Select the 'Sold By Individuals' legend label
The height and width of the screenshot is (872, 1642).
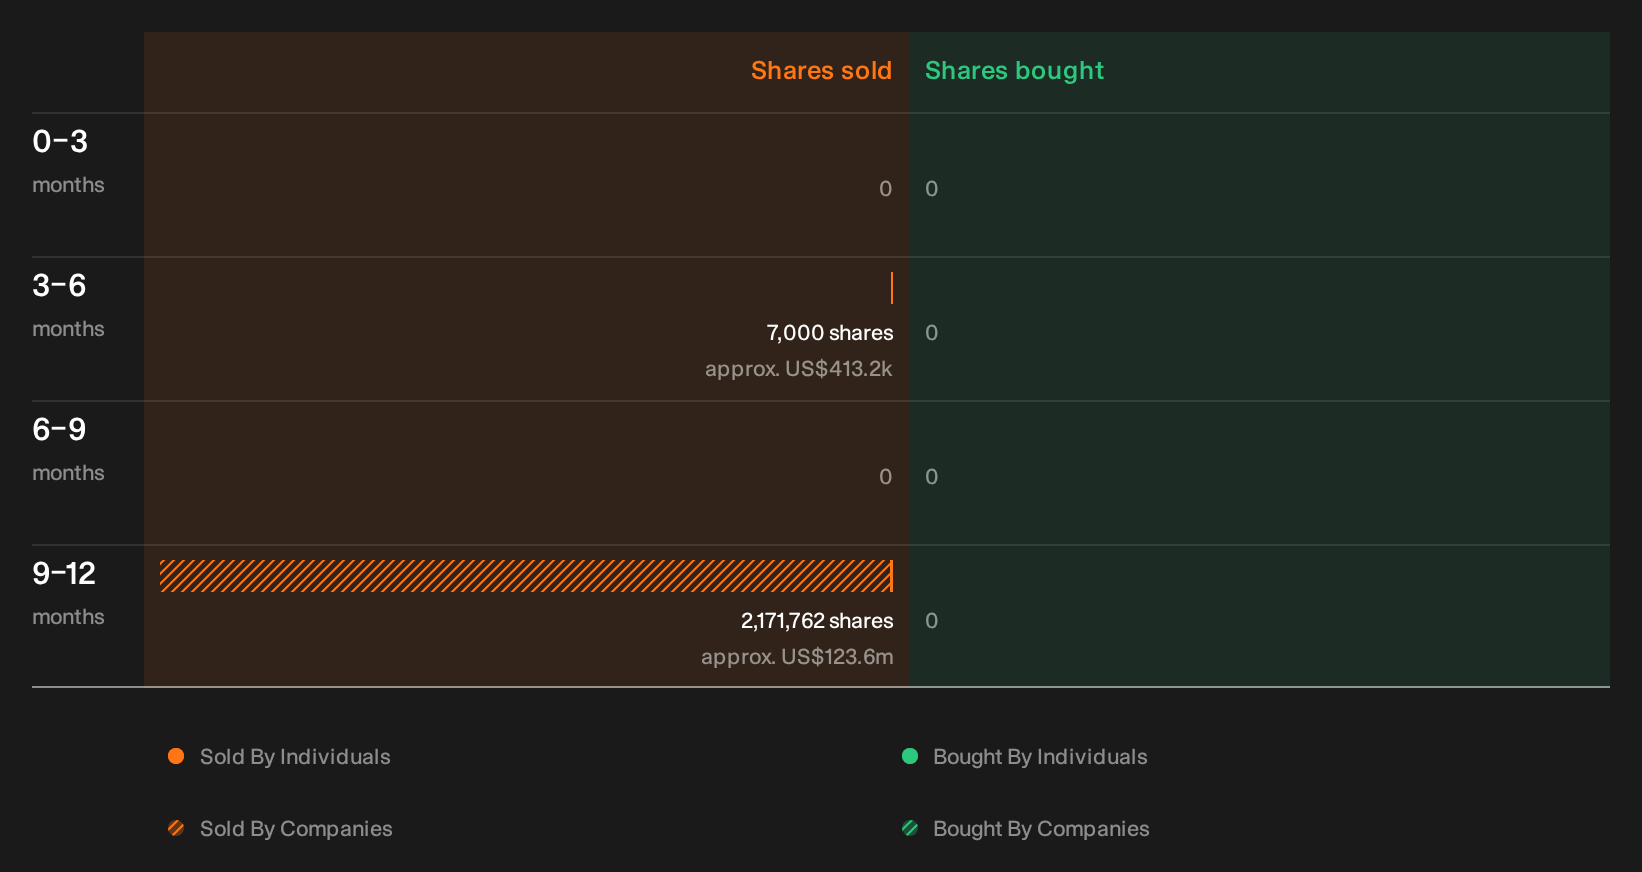pyautogui.click(x=295, y=757)
